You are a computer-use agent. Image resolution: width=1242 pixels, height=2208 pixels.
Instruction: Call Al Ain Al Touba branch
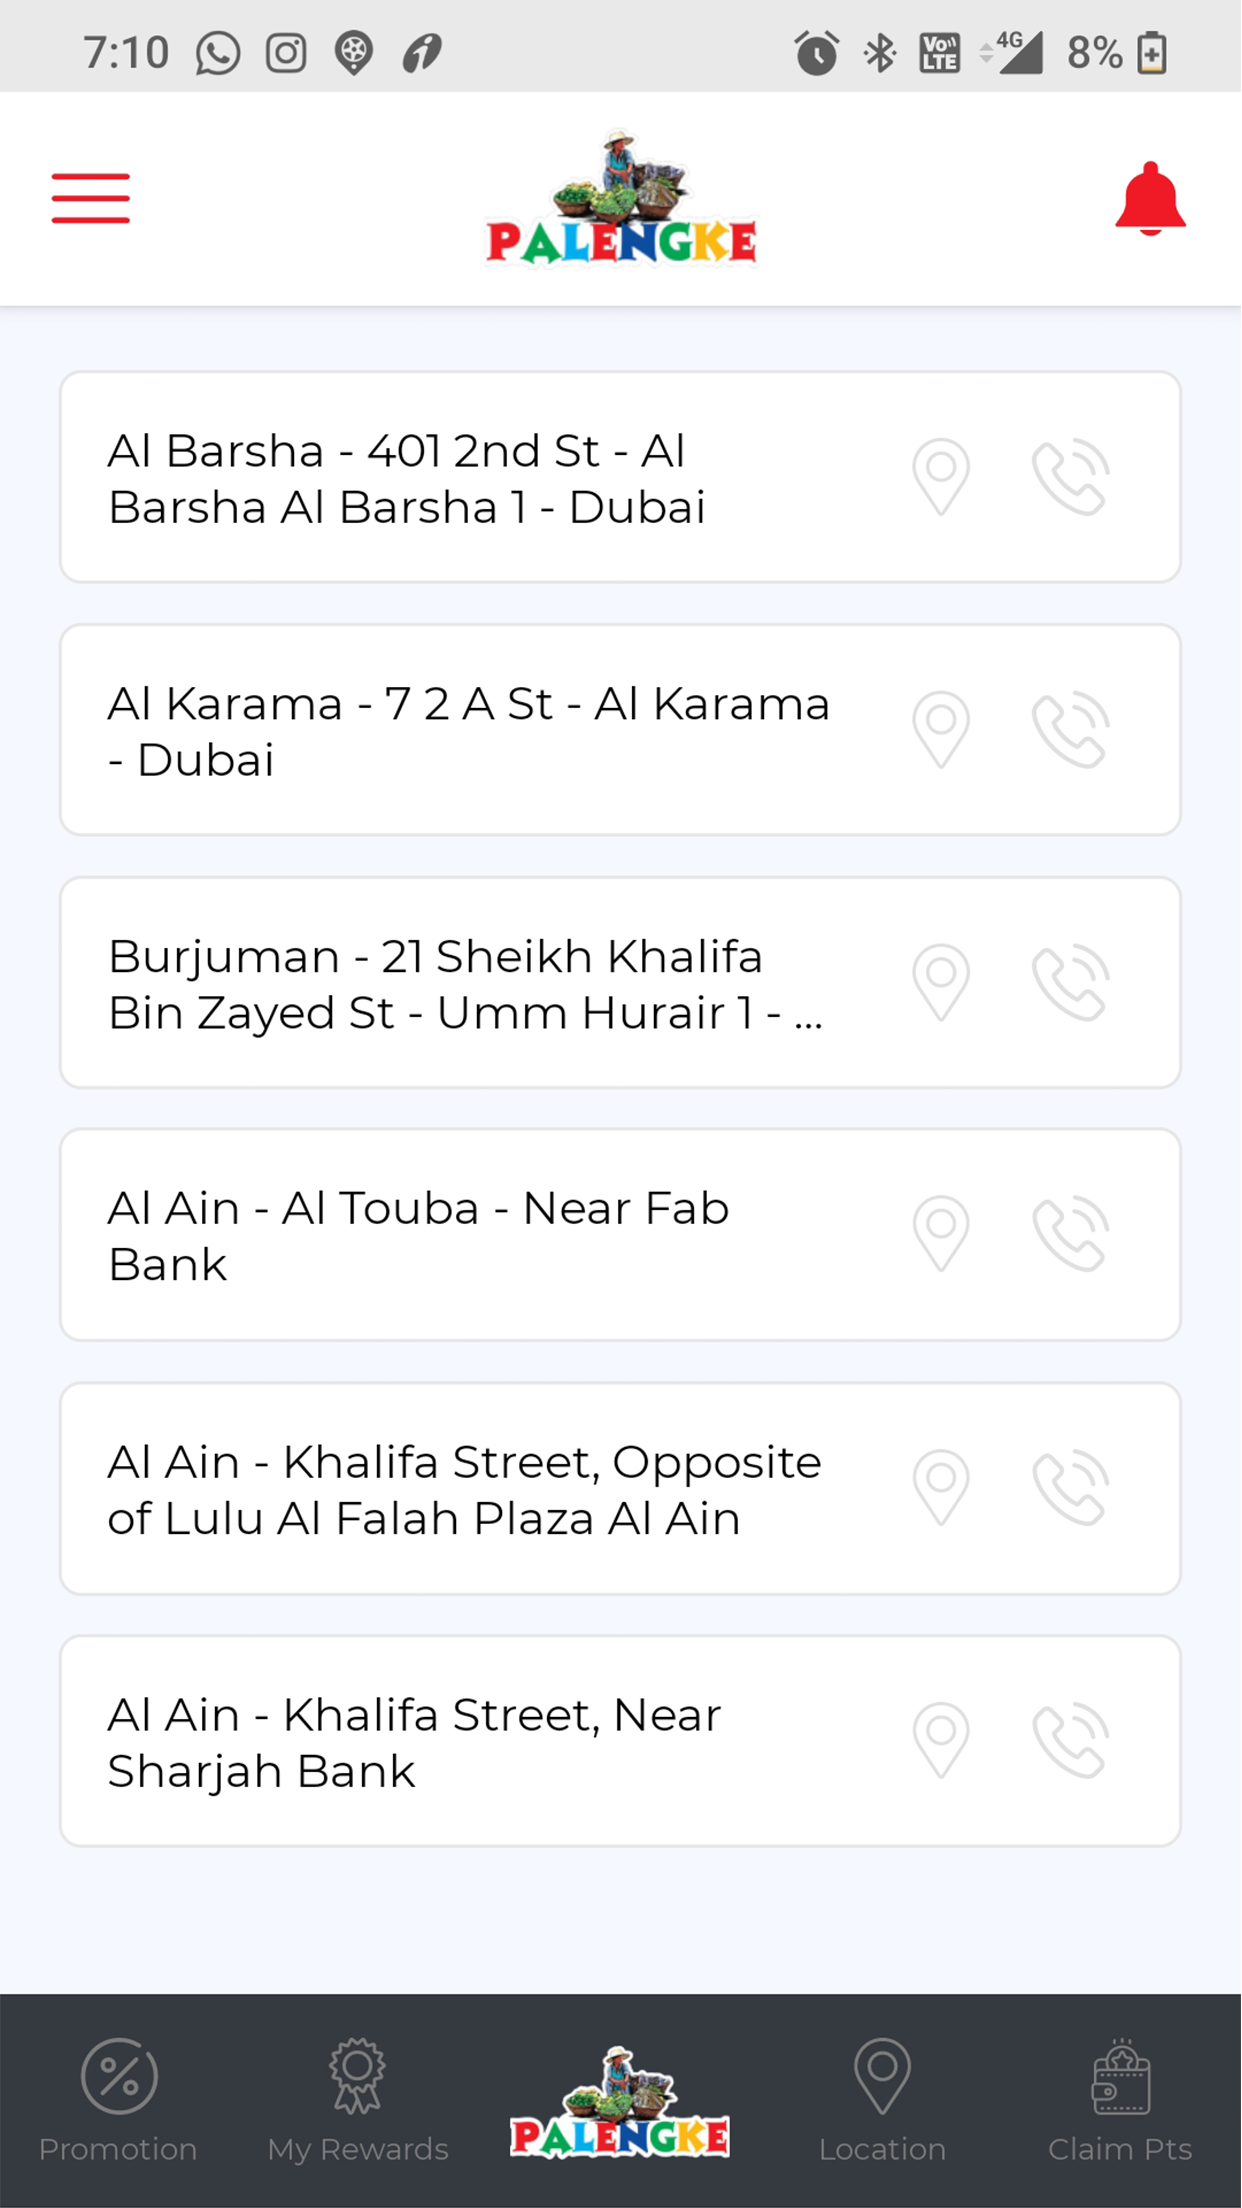point(1071,1235)
